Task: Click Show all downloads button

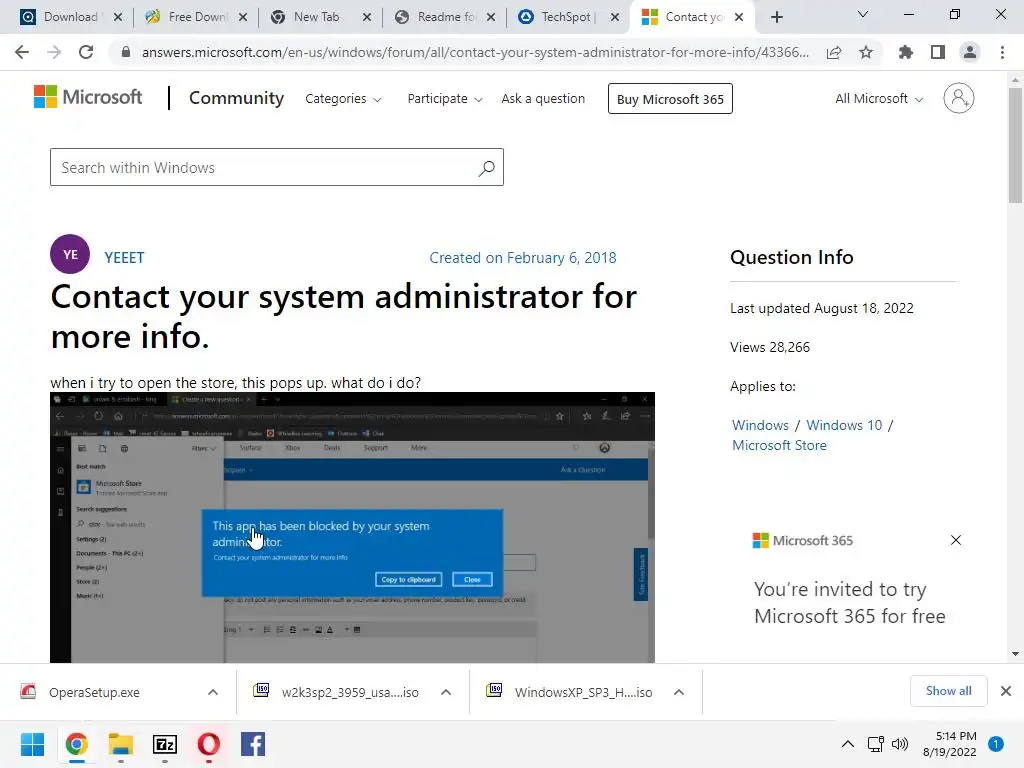Action: click(x=948, y=691)
